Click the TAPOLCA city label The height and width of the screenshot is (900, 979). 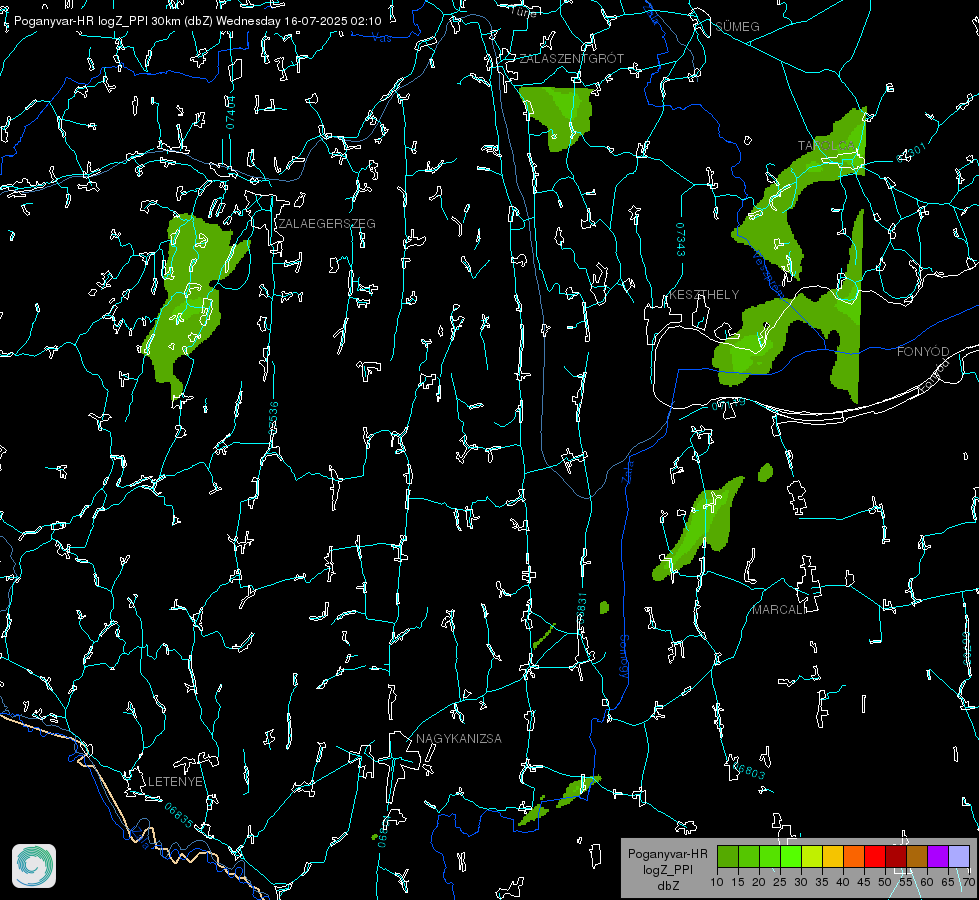[x=826, y=146]
